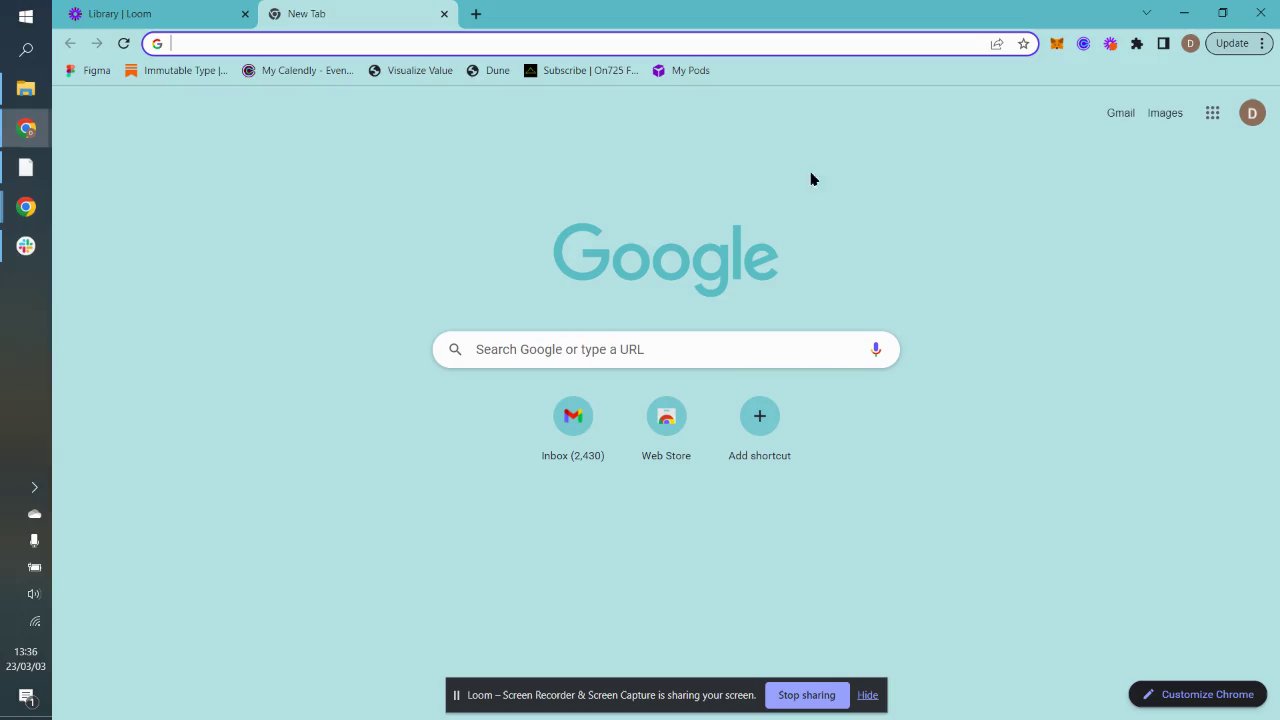The image size is (1280, 720).
Task: Open File Explorer from the taskbar
Action: [x=26, y=89]
